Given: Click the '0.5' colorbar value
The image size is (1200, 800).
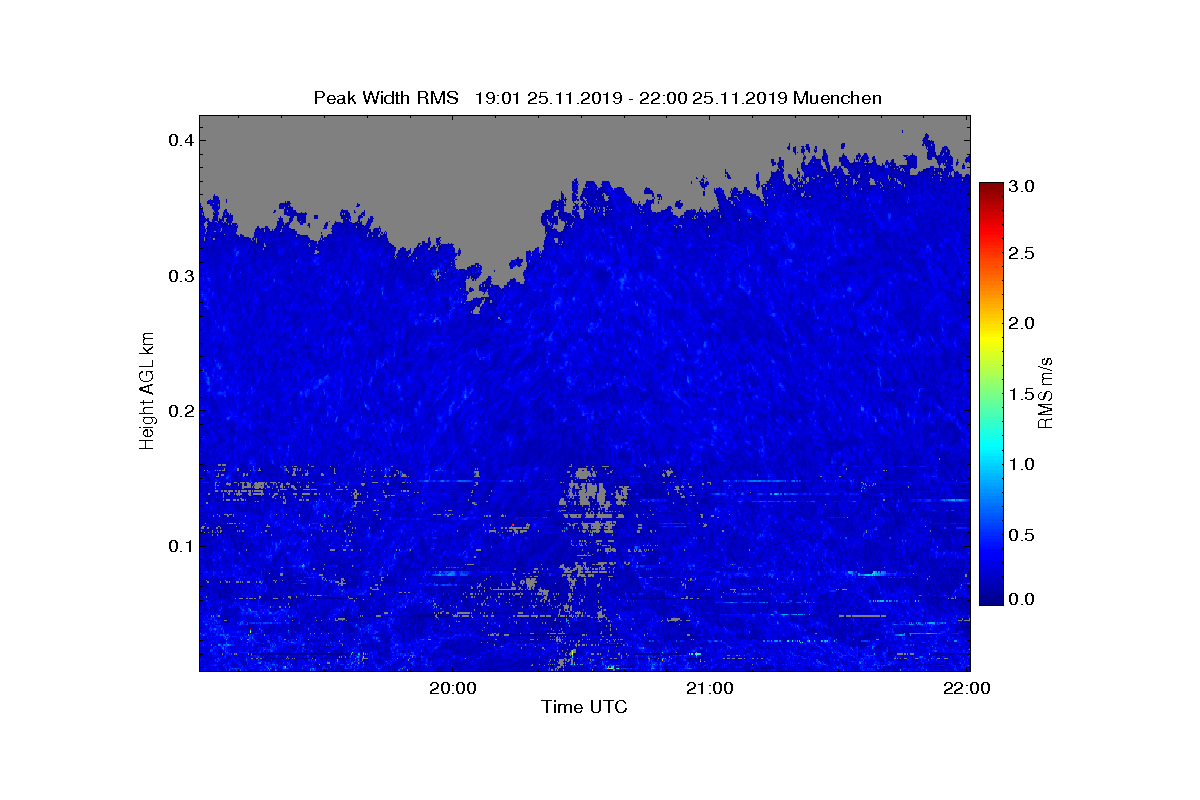Looking at the screenshot, I should (1021, 535).
